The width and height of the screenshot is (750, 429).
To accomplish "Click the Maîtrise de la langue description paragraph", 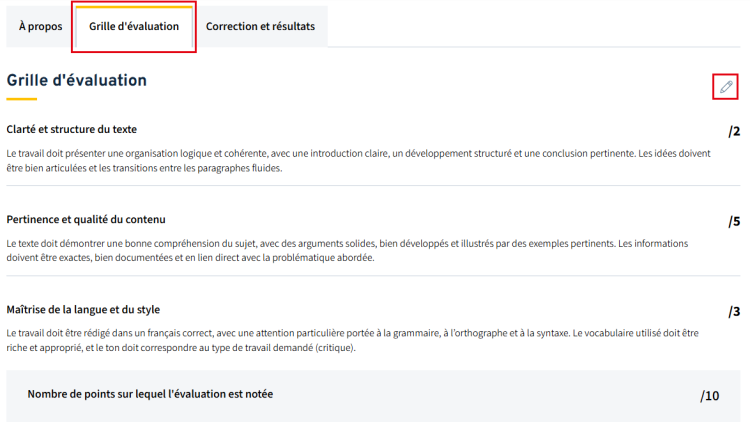I will (x=353, y=340).
